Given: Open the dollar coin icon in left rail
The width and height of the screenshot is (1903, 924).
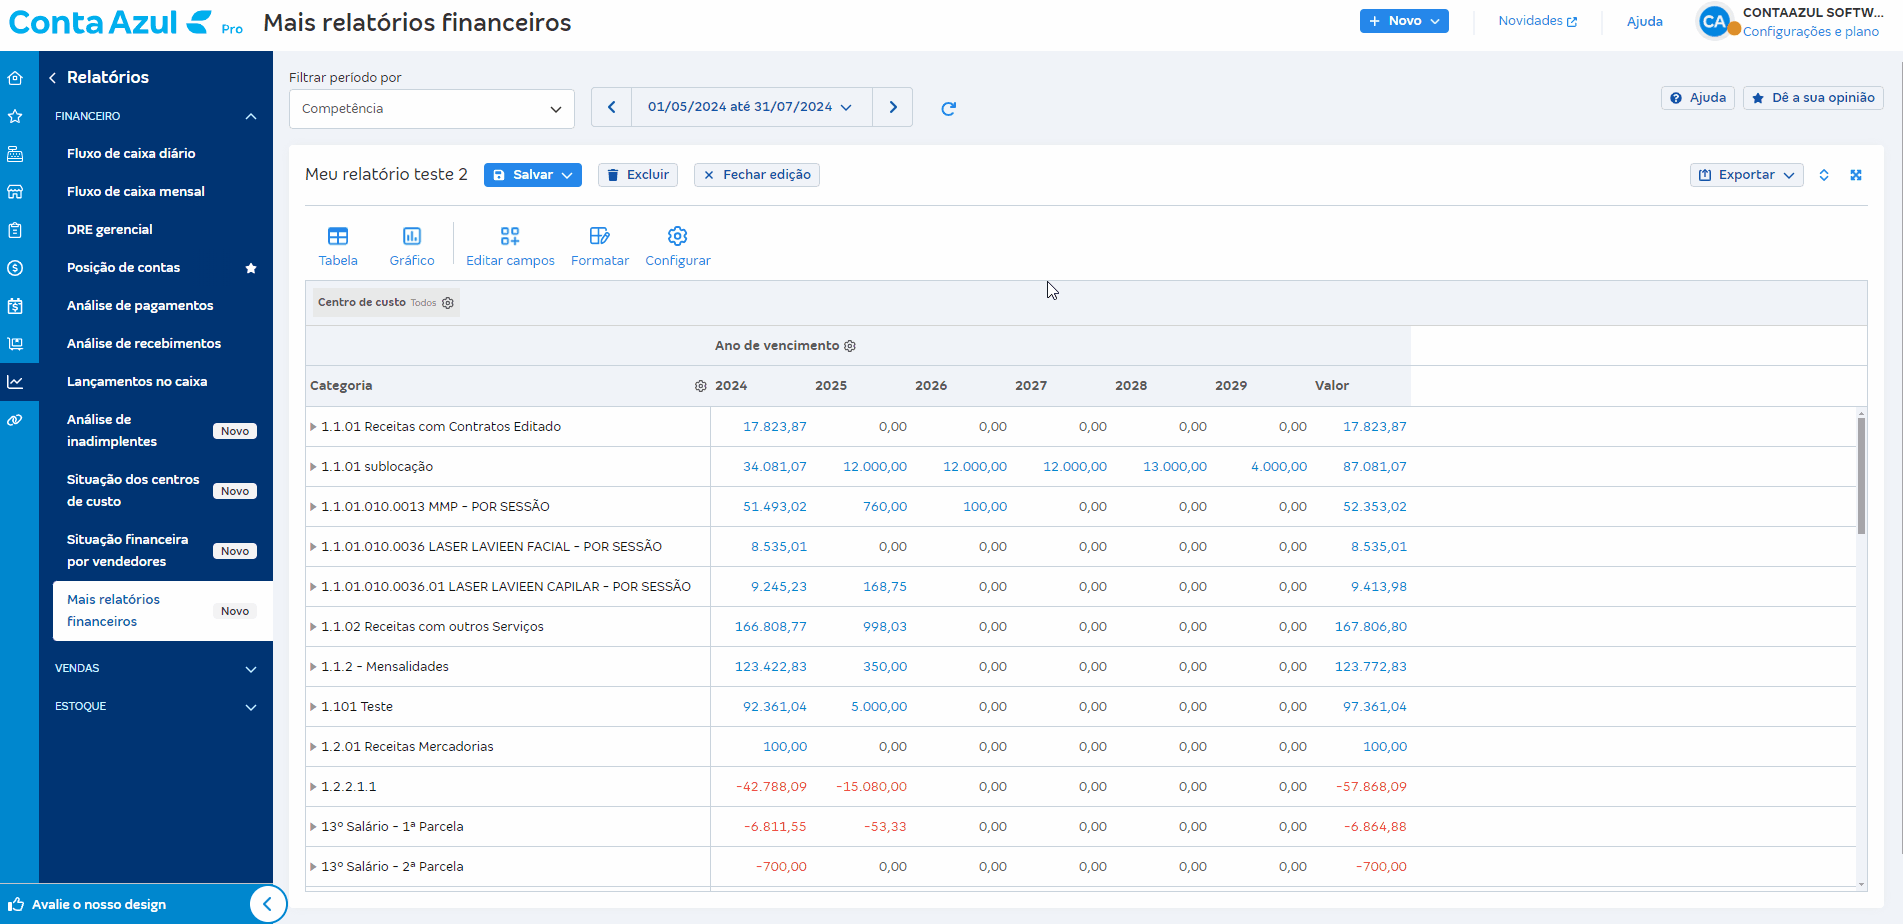Looking at the screenshot, I should 15,268.
